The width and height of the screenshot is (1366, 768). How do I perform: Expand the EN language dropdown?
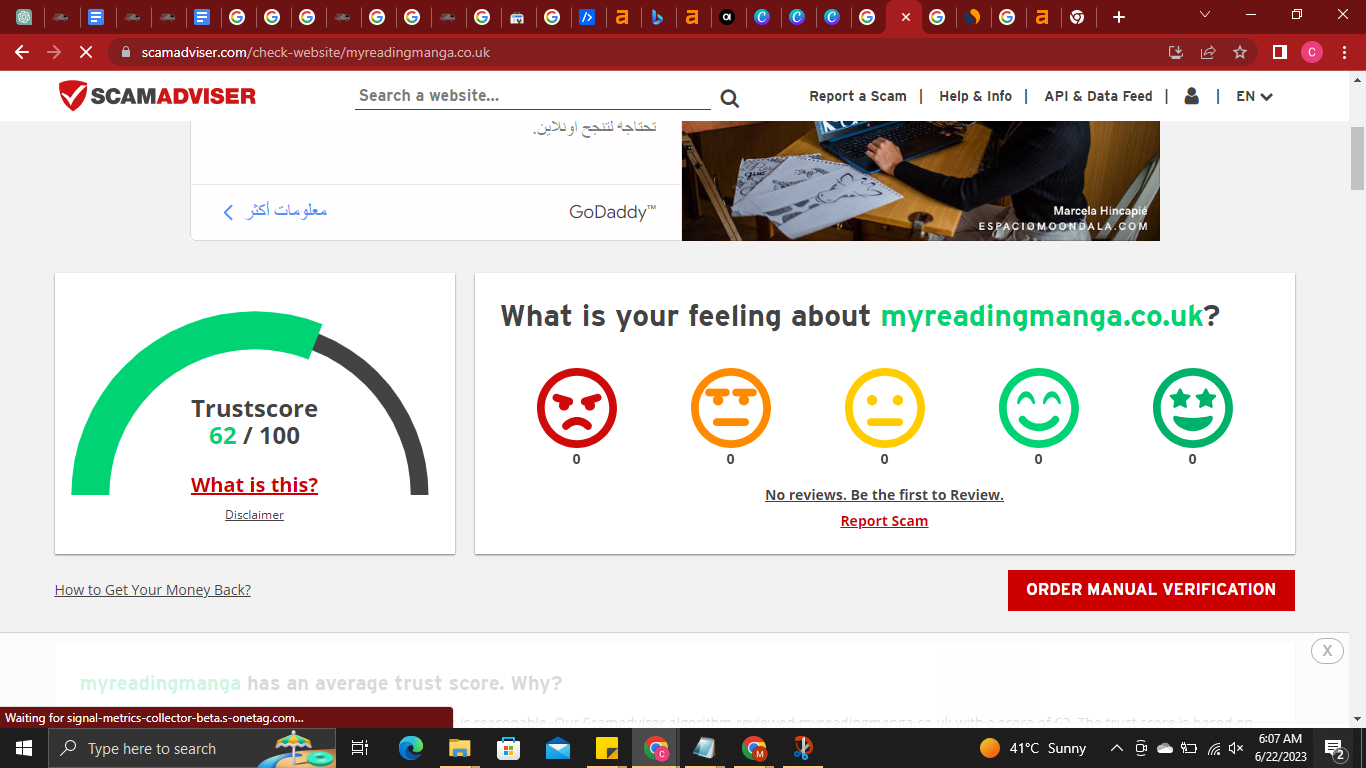coord(1254,96)
